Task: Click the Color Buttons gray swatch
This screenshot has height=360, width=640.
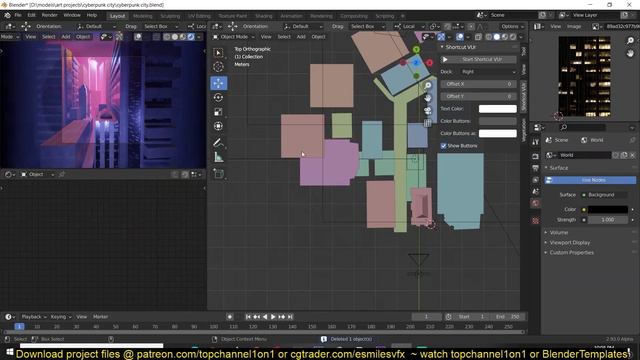Action: click(498, 121)
